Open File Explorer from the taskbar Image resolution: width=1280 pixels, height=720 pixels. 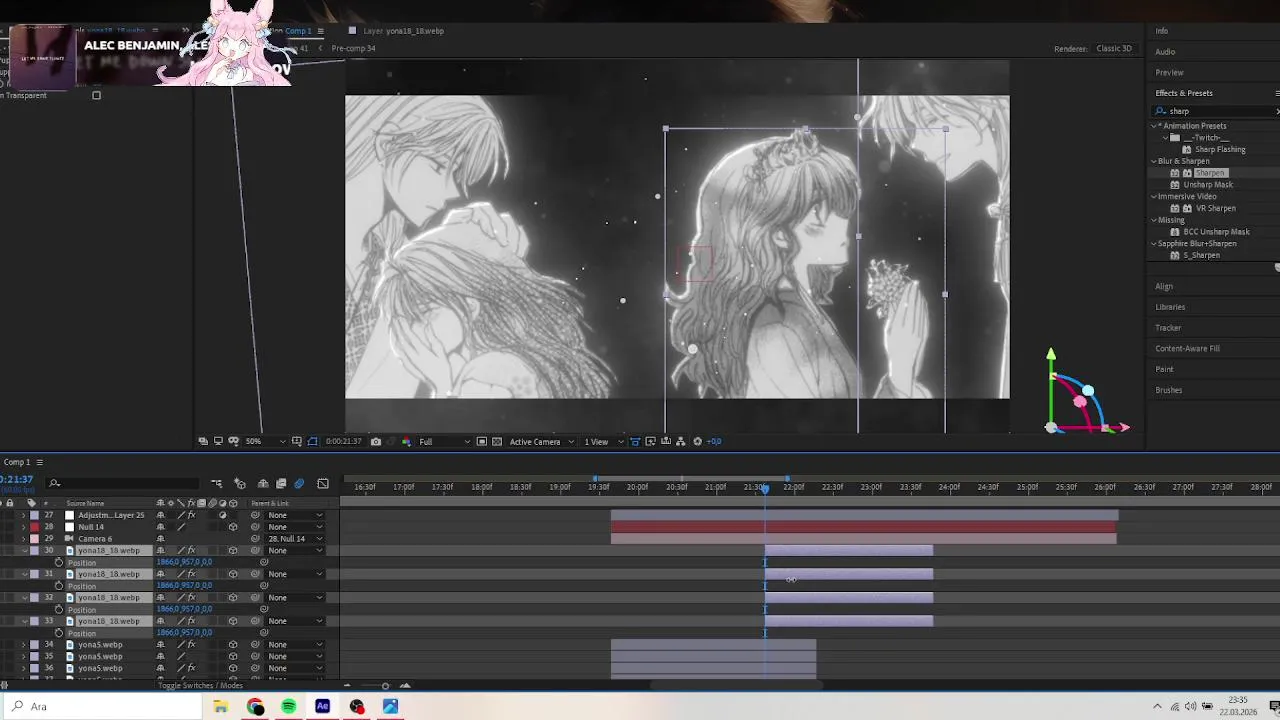221,707
